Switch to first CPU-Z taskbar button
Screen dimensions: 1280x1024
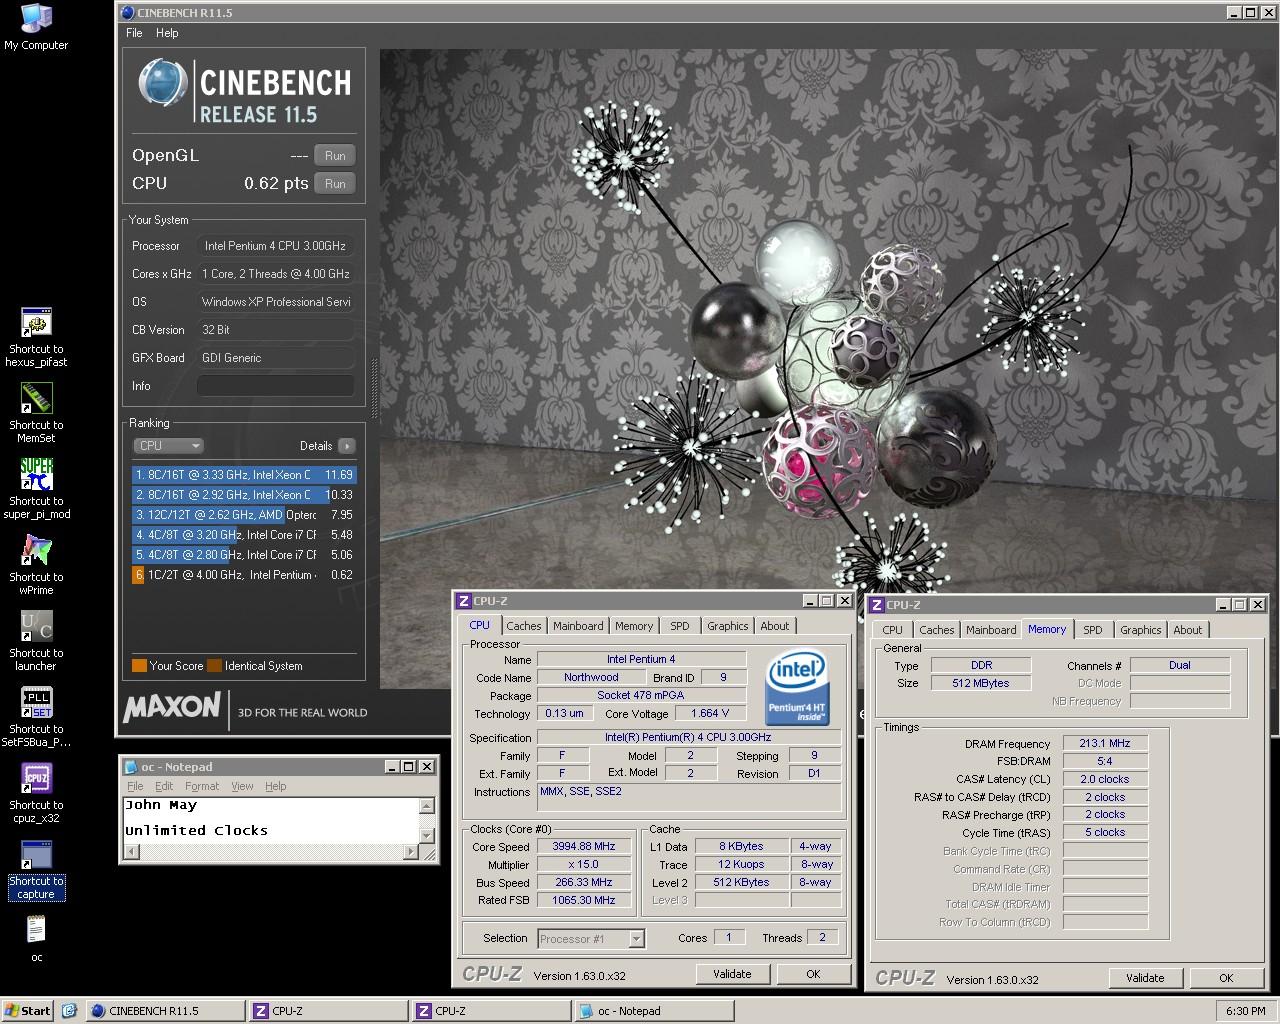(328, 1011)
